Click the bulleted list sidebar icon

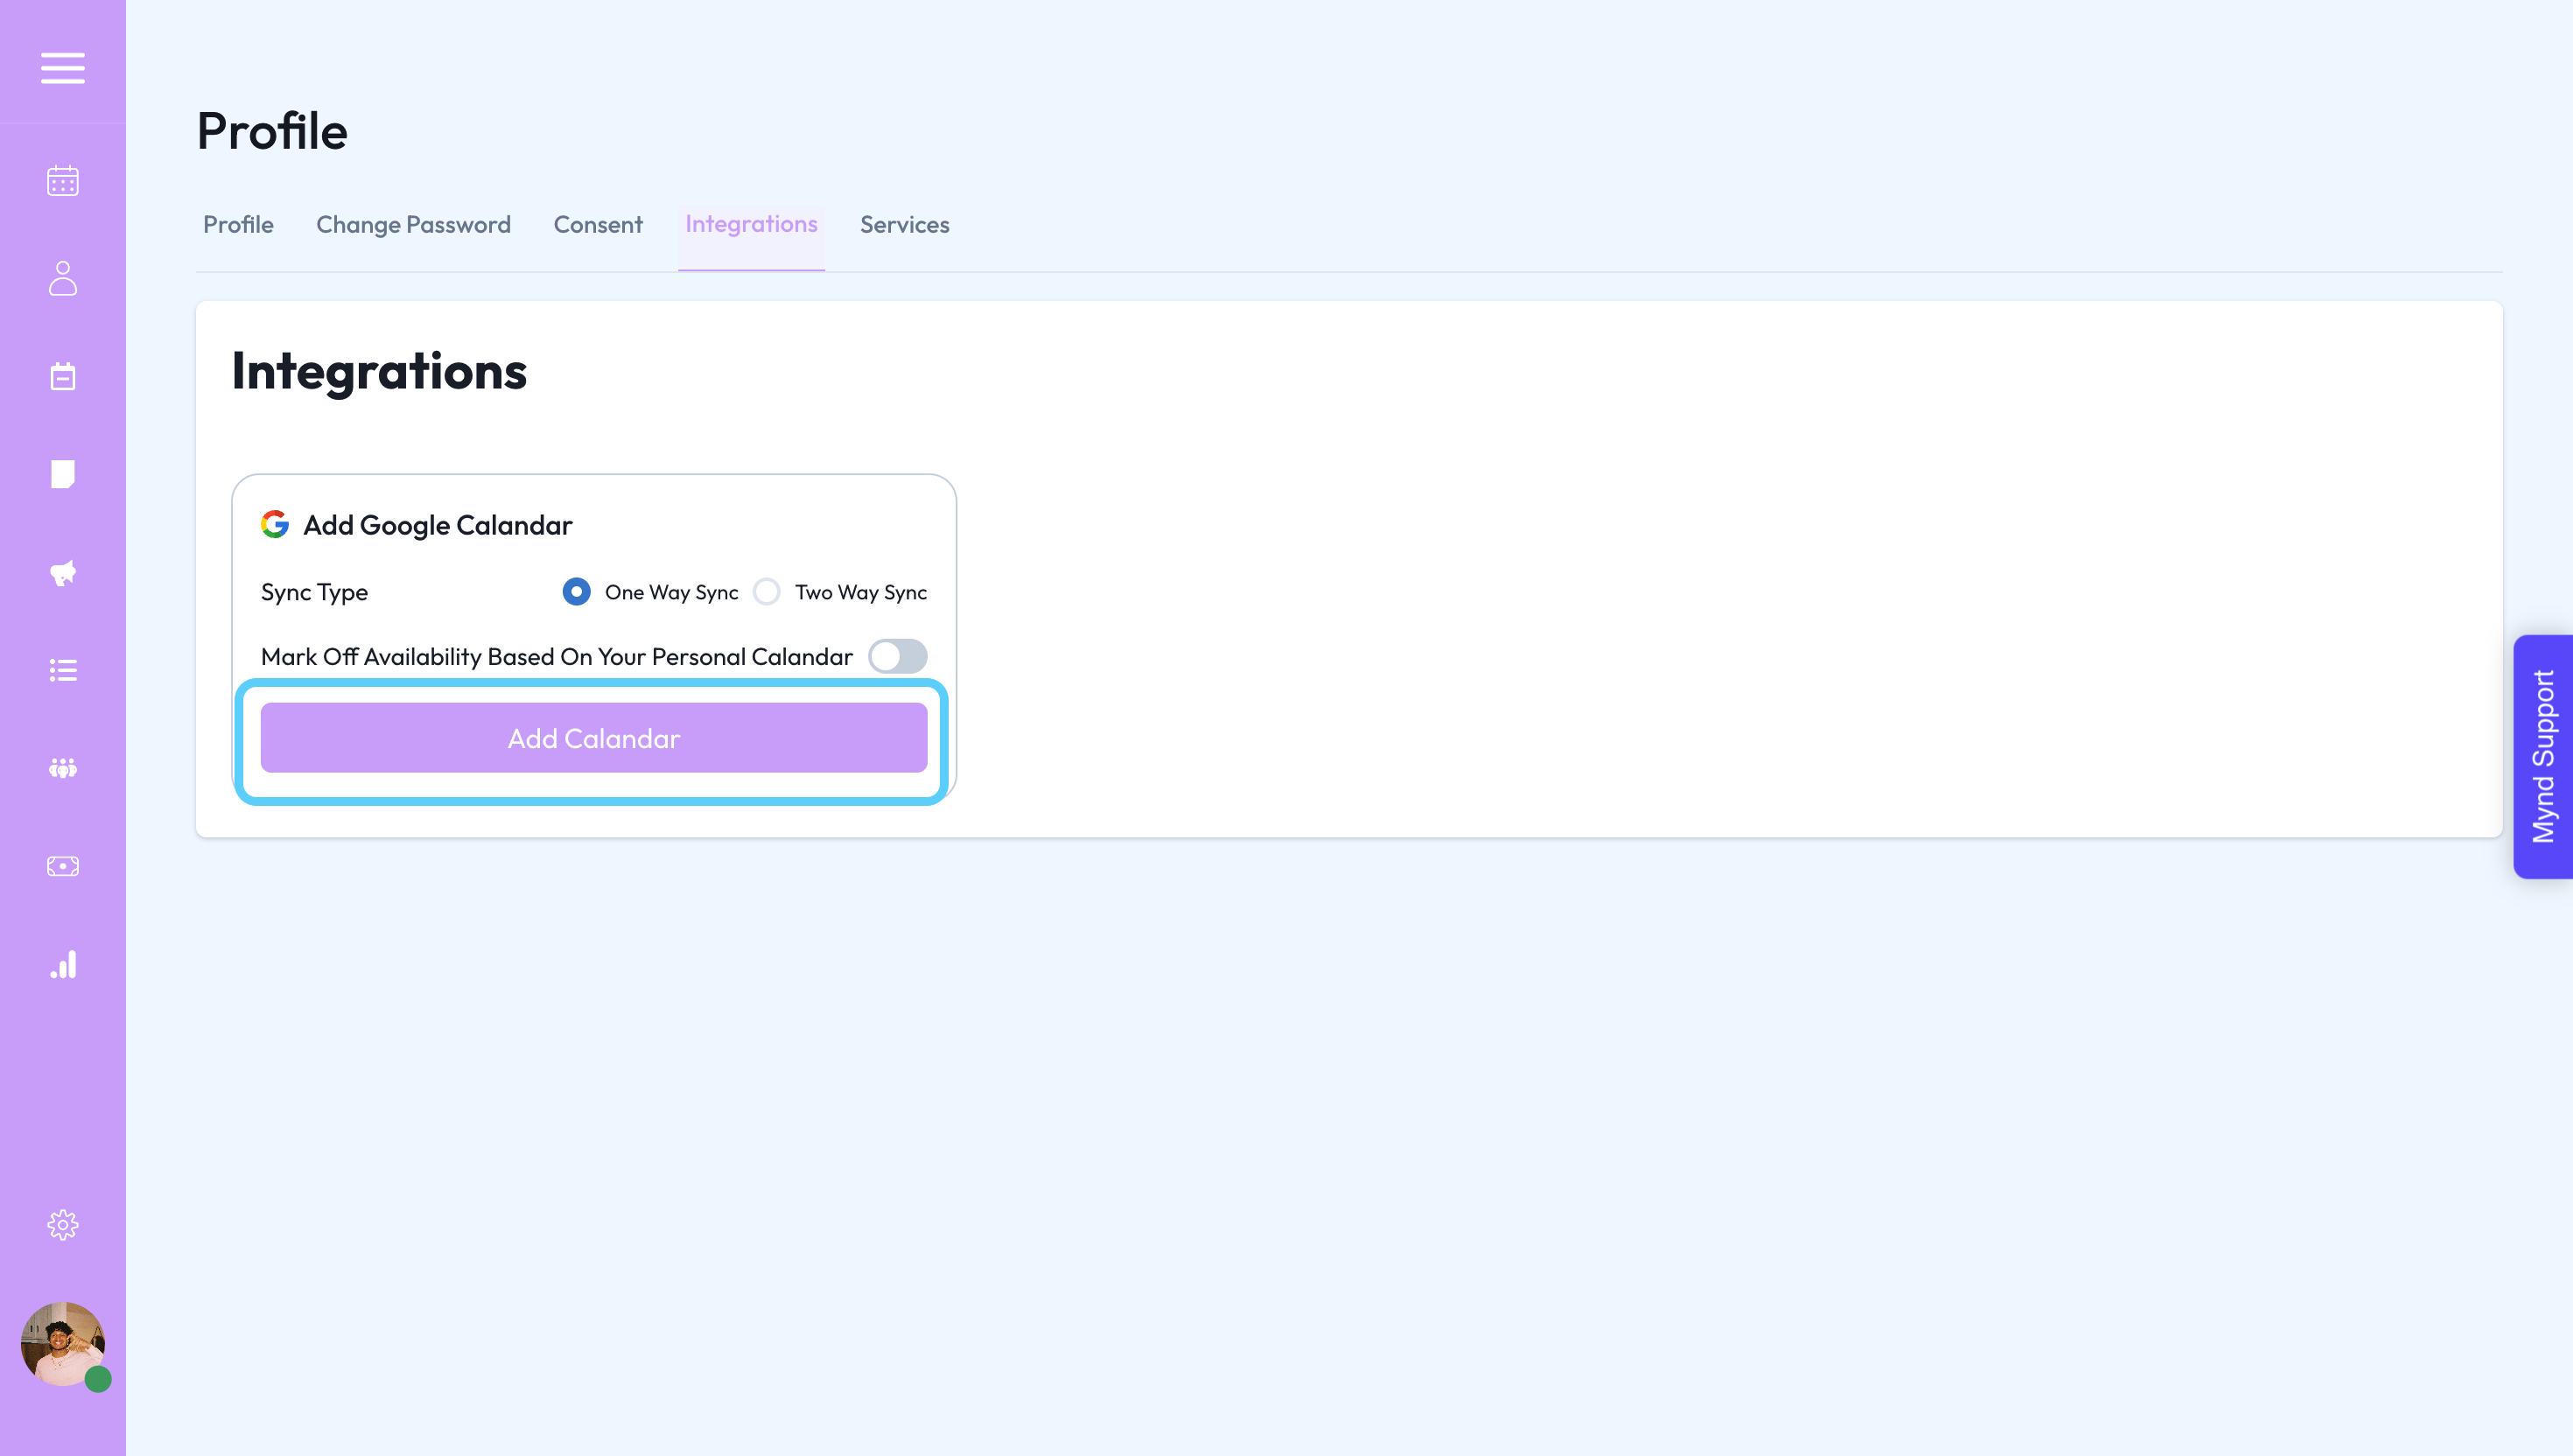[62, 670]
